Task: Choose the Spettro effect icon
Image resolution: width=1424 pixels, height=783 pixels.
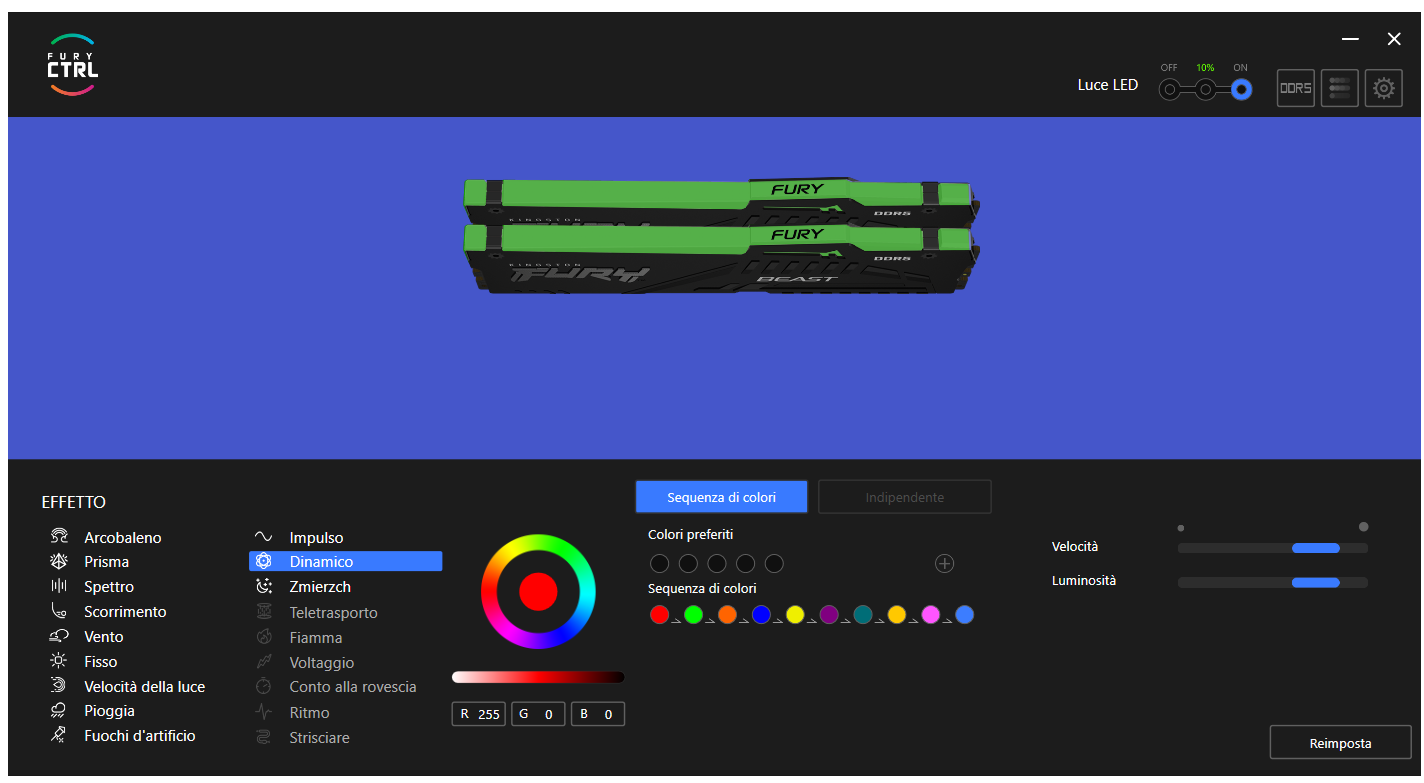Action: 60,587
